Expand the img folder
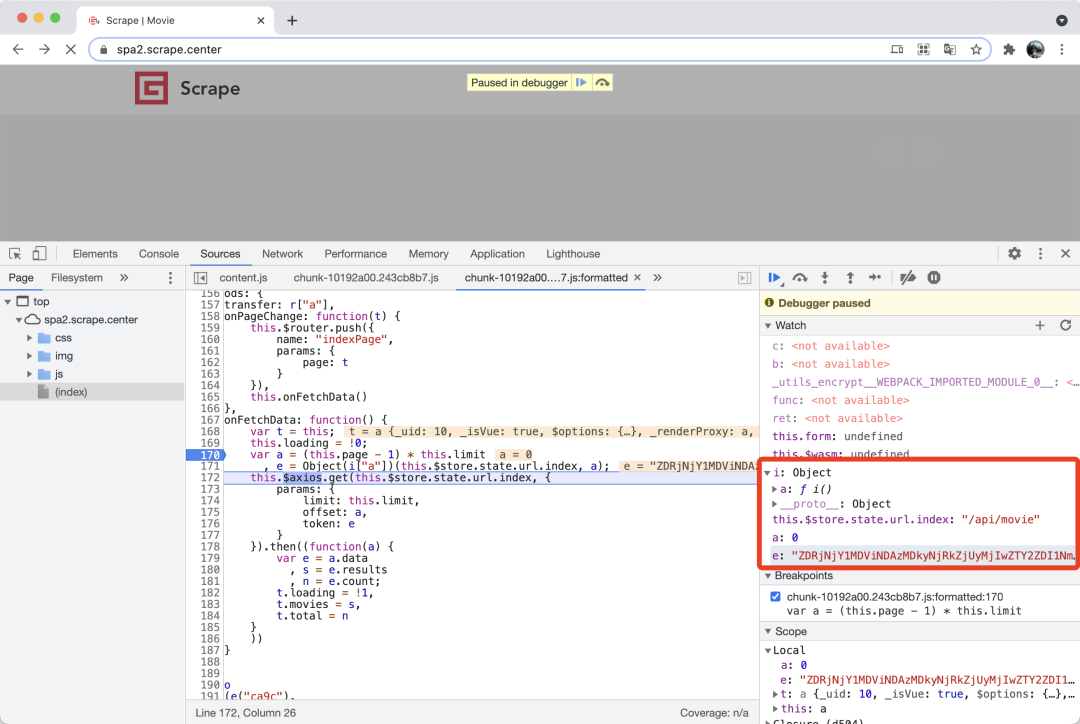The image size is (1080, 724). 30,355
